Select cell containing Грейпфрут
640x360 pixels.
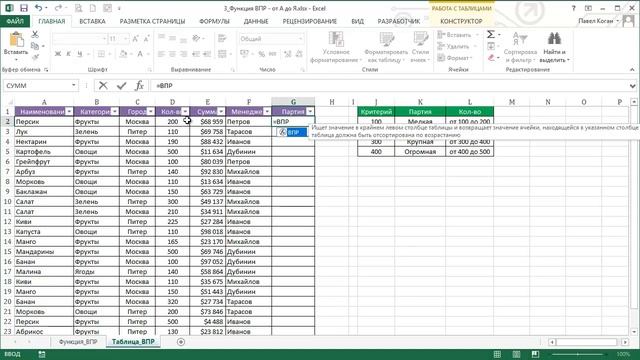tap(44, 162)
